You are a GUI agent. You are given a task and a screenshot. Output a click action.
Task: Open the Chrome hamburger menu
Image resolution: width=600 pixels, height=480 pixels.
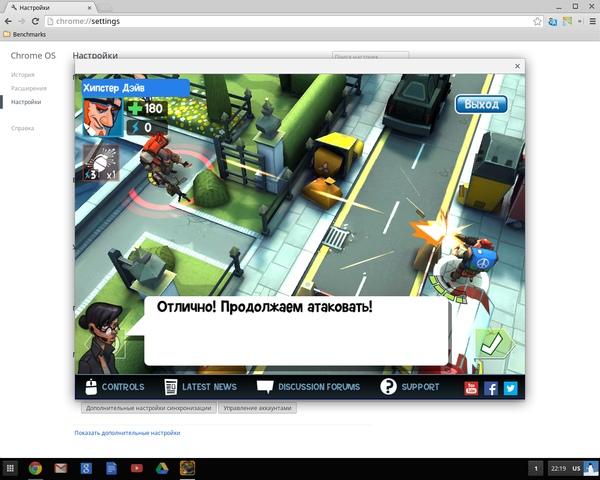tap(592, 21)
